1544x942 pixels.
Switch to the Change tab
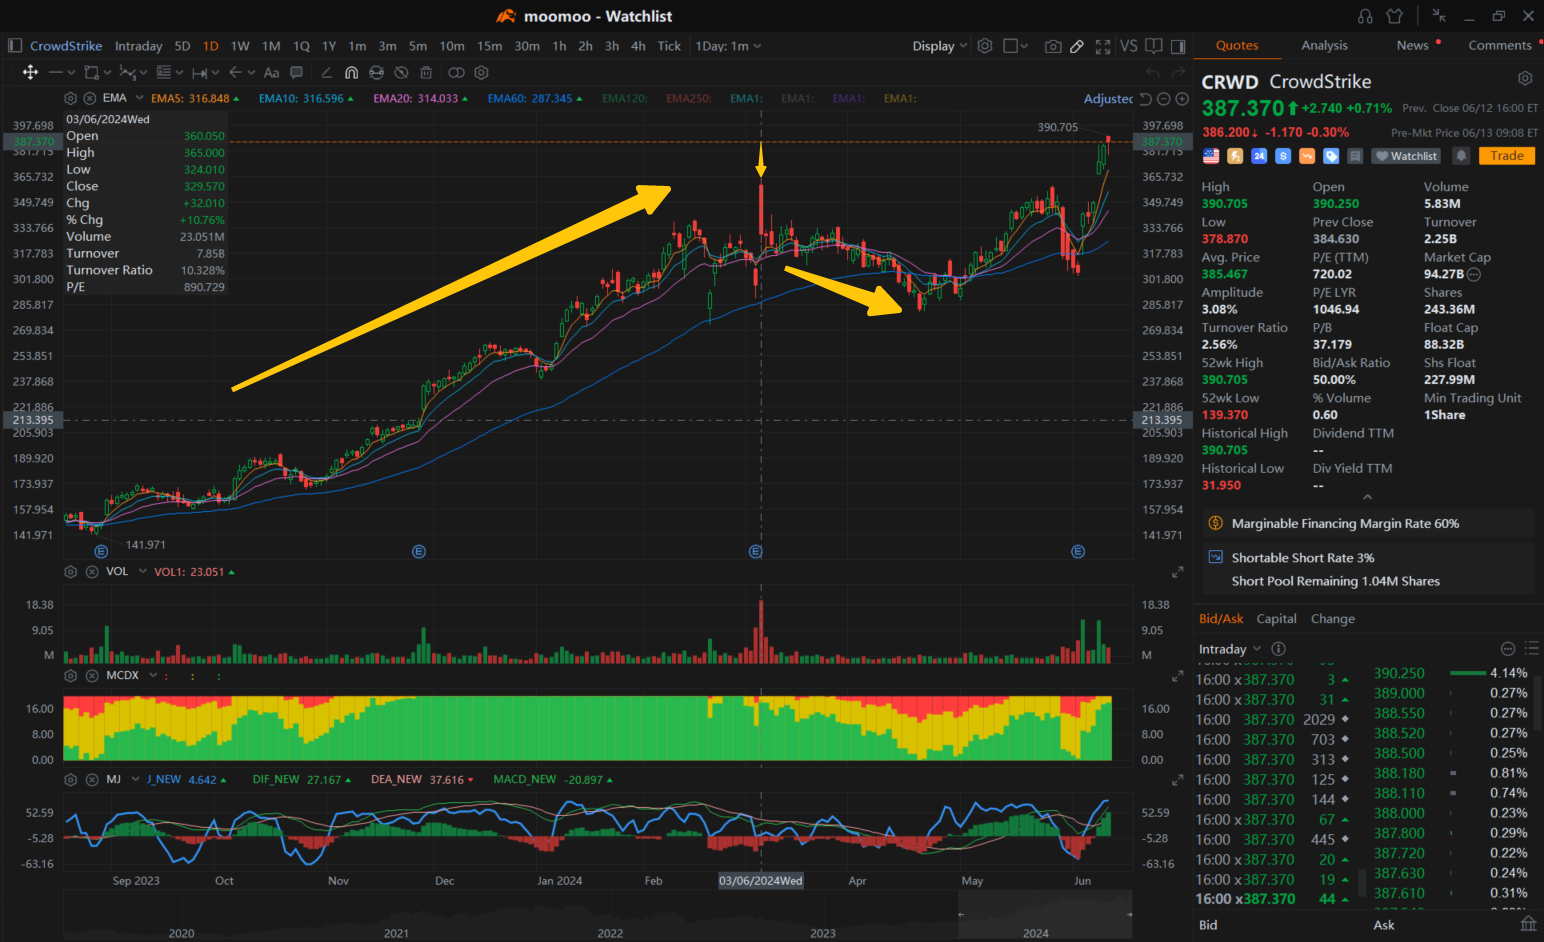(x=1333, y=619)
